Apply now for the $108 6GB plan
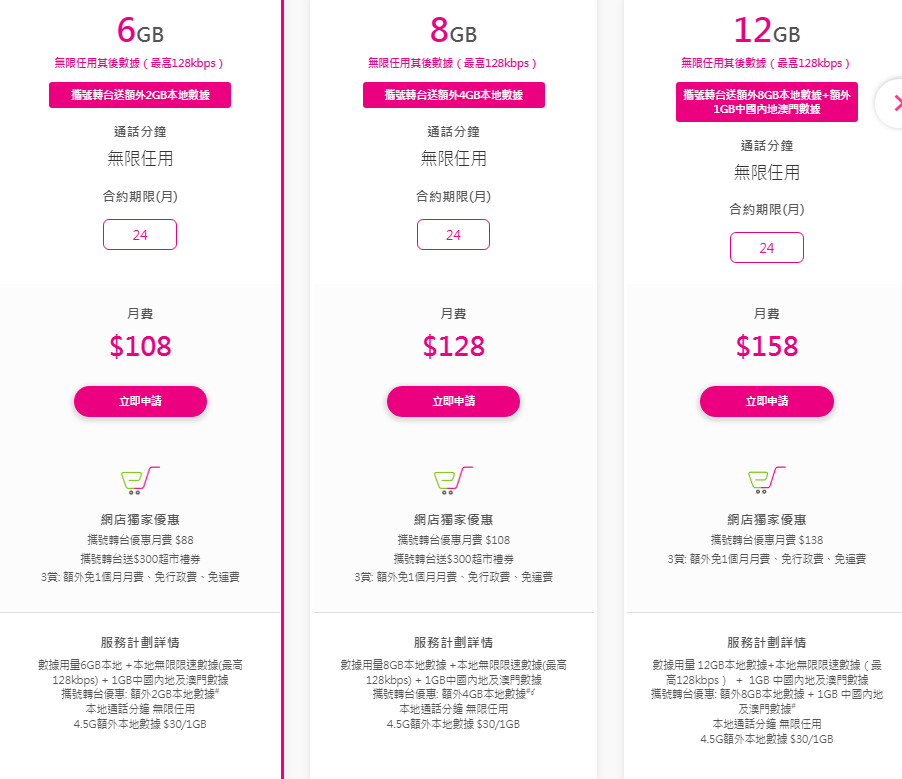The height and width of the screenshot is (779, 902). [x=140, y=401]
